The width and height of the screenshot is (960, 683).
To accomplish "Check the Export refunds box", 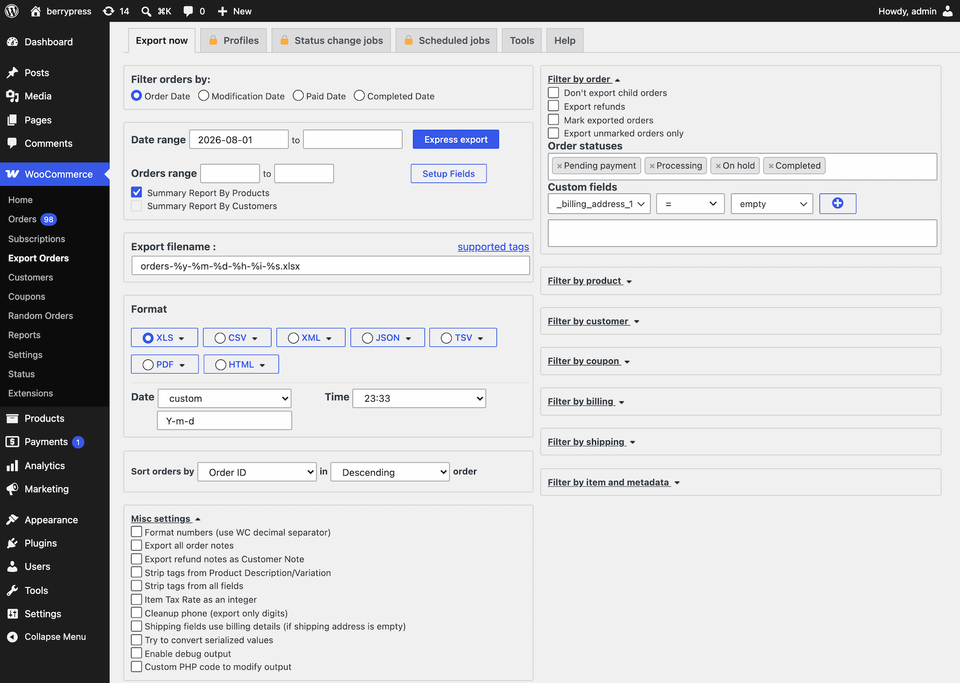I will point(553,106).
